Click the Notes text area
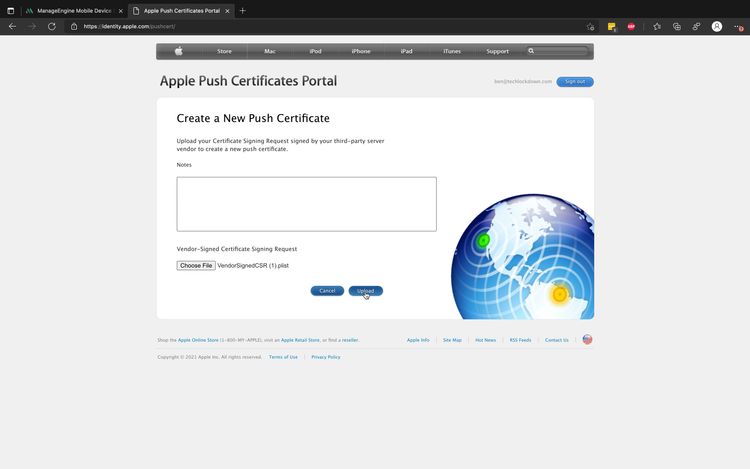Viewport: 750px width, 469px height. click(307, 204)
